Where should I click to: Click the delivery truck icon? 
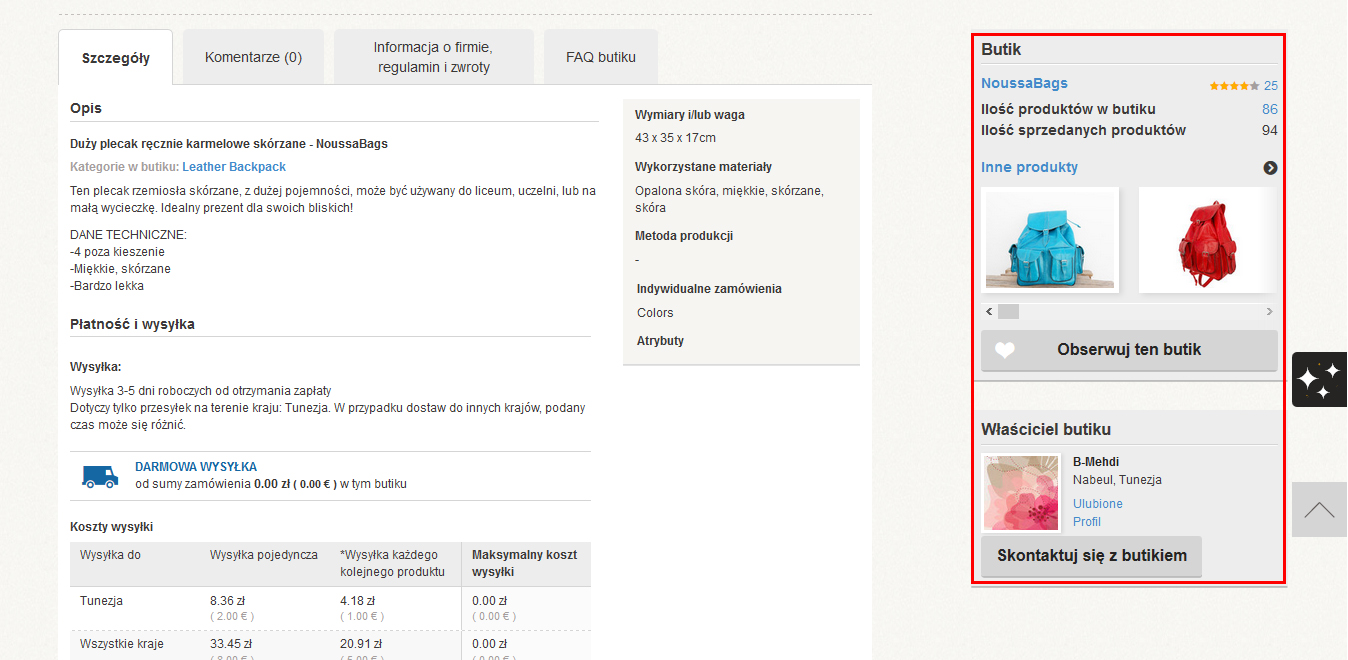[x=100, y=477]
